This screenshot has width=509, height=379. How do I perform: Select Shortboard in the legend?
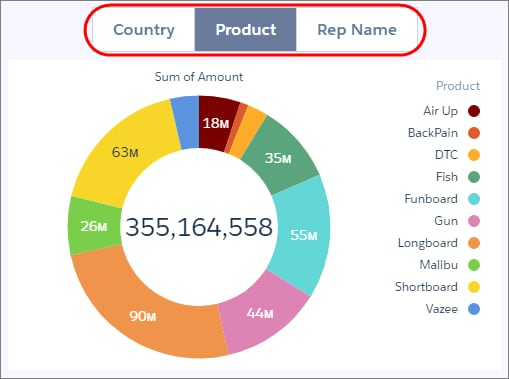pyautogui.click(x=426, y=287)
